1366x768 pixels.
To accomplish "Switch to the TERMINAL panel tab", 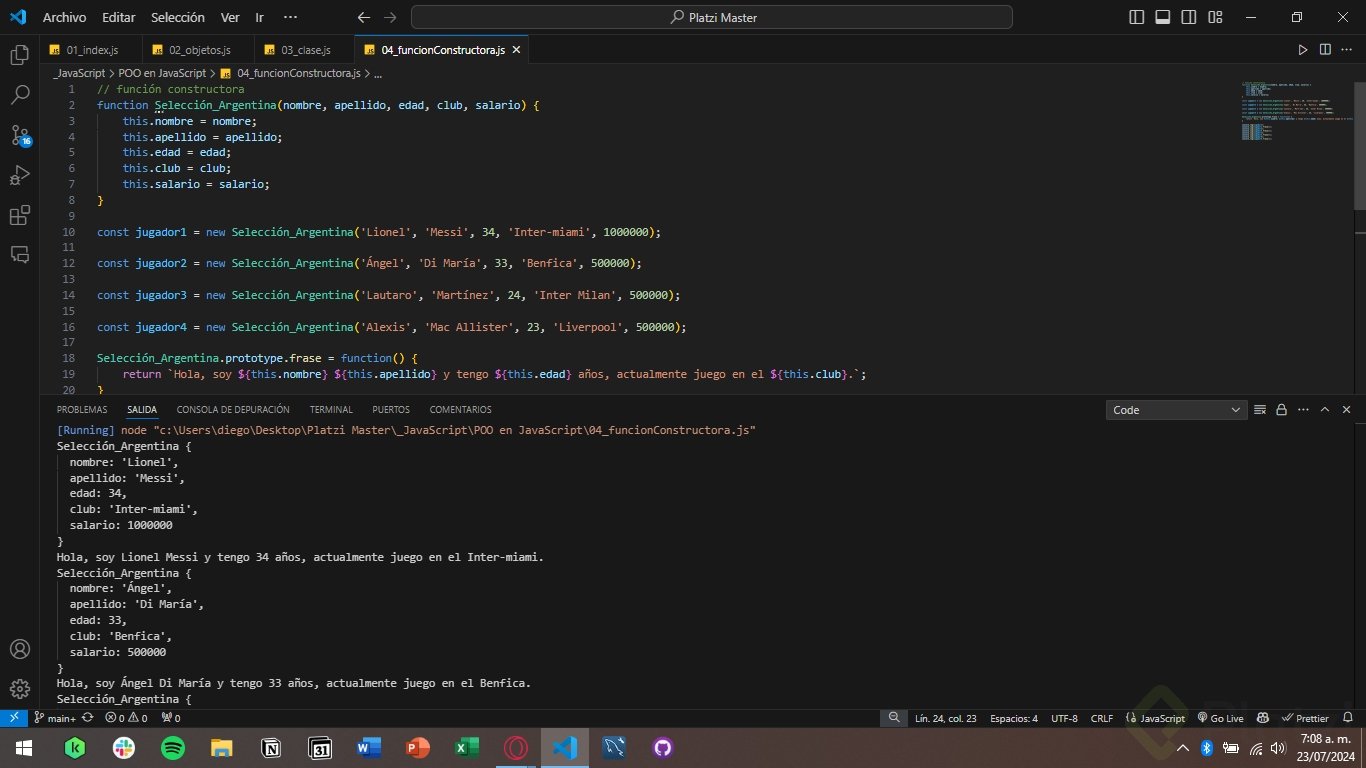I will (x=331, y=410).
